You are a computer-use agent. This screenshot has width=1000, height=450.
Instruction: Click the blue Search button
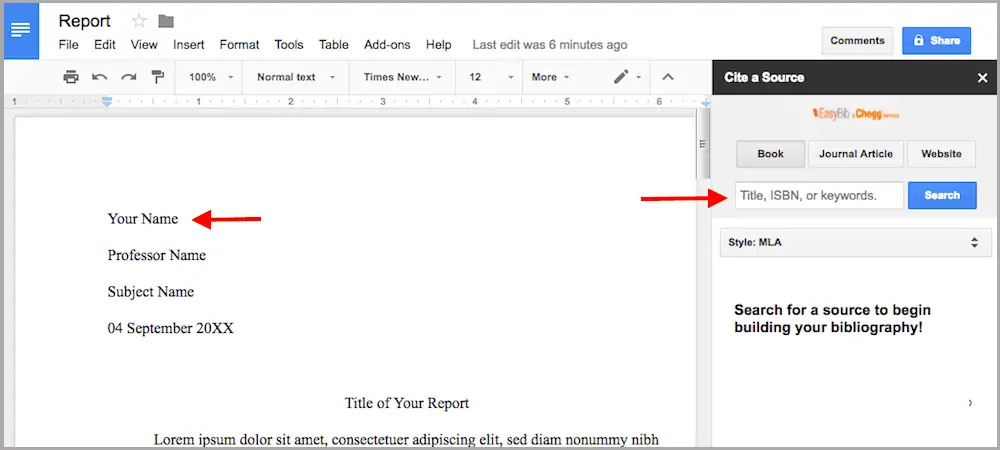(941, 196)
